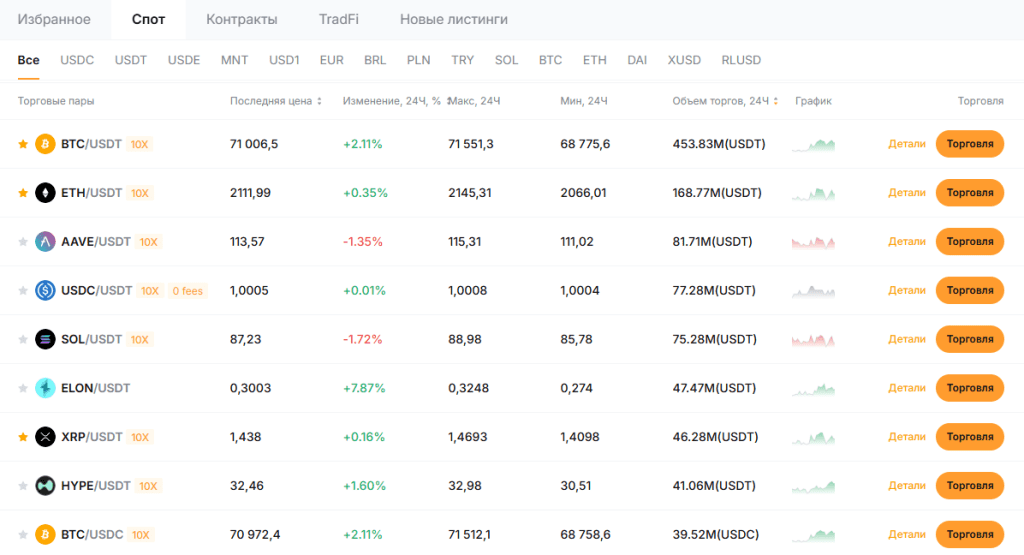Viewport: 1024px width, 555px height.
Task: Click the ELON/USDT pair name
Action: (x=95, y=388)
